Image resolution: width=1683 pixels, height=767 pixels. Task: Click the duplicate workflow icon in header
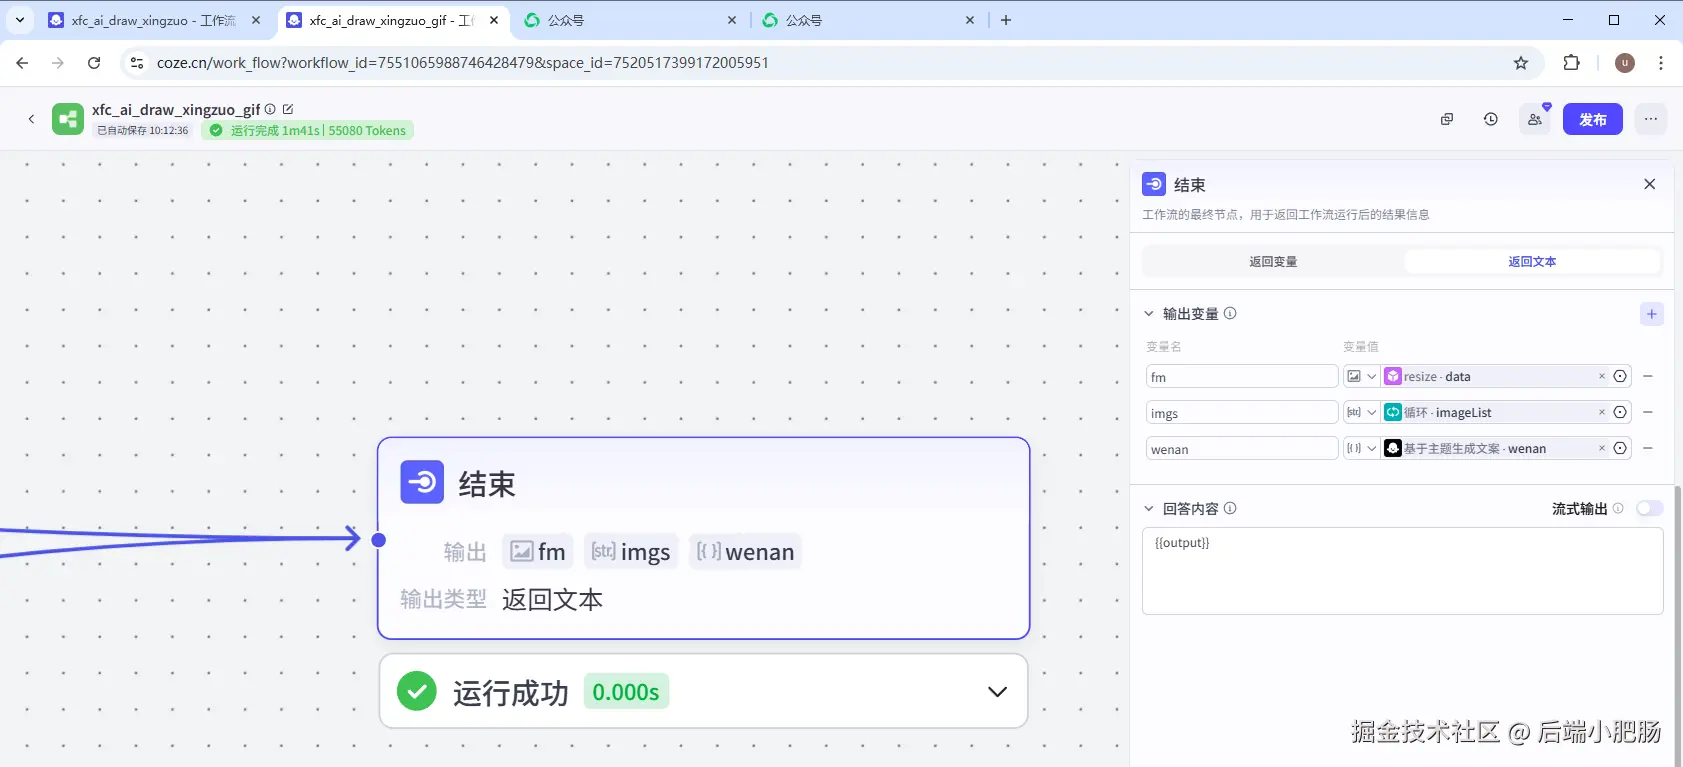point(1446,119)
